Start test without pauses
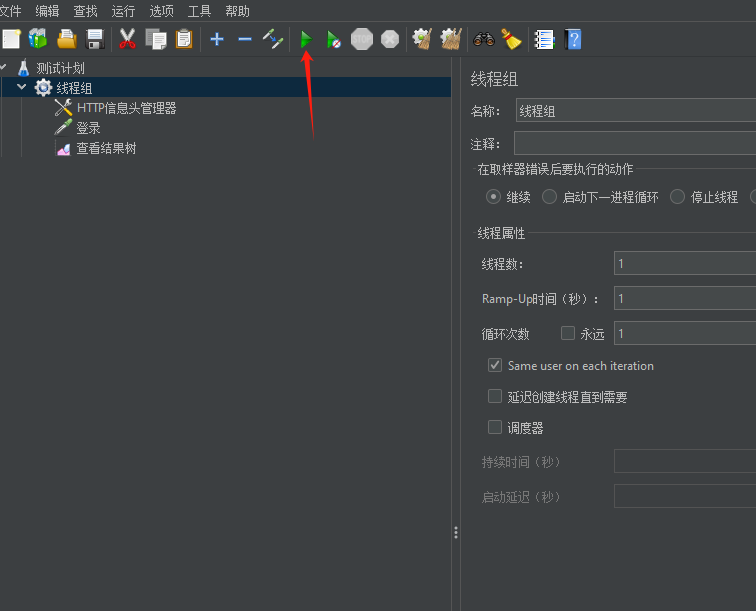Screen dimensions: 756x611 click(x=334, y=39)
